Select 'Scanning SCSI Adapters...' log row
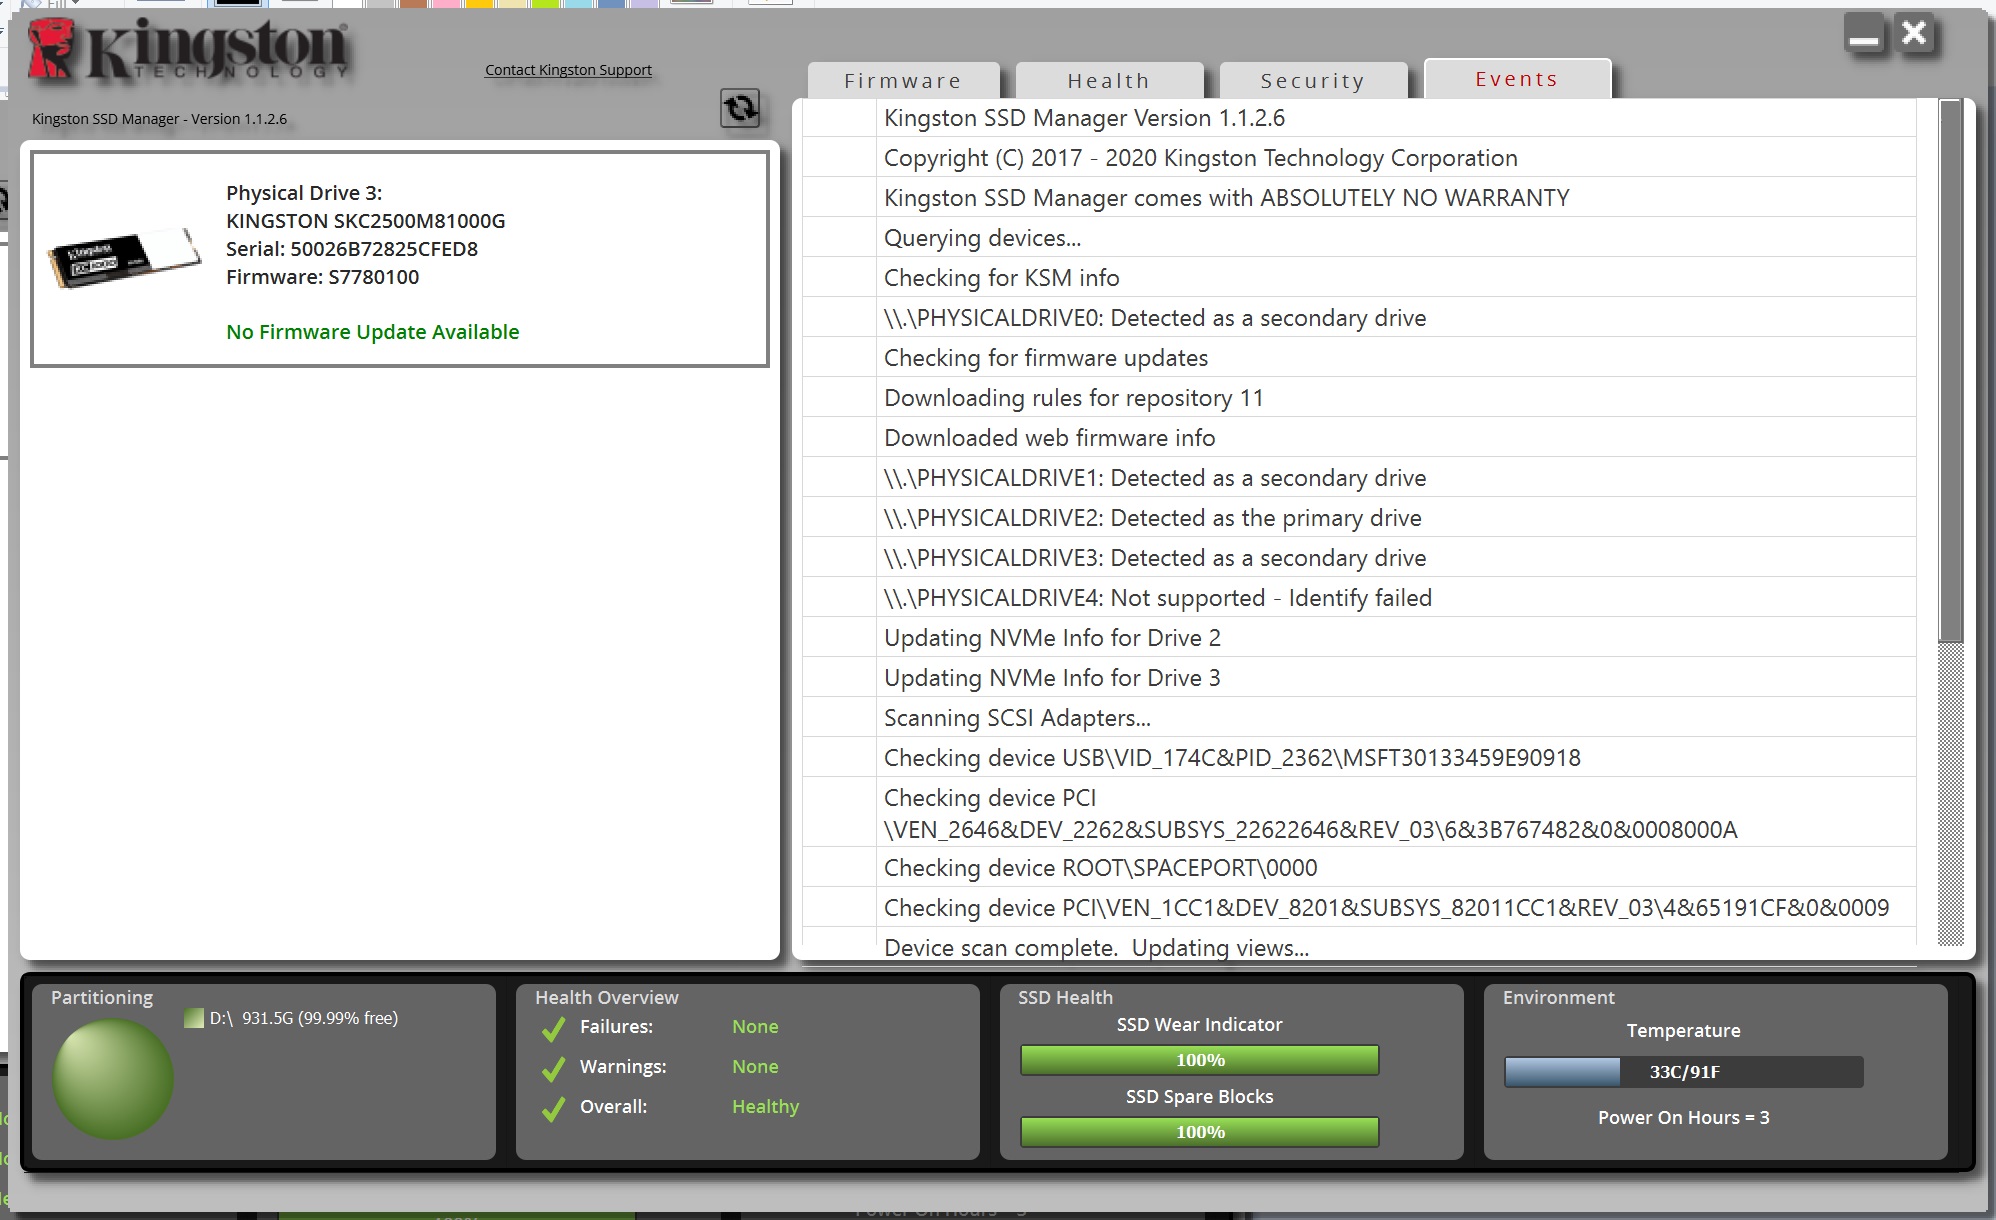This screenshot has width=1996, height=1220. pos(1360,717)
